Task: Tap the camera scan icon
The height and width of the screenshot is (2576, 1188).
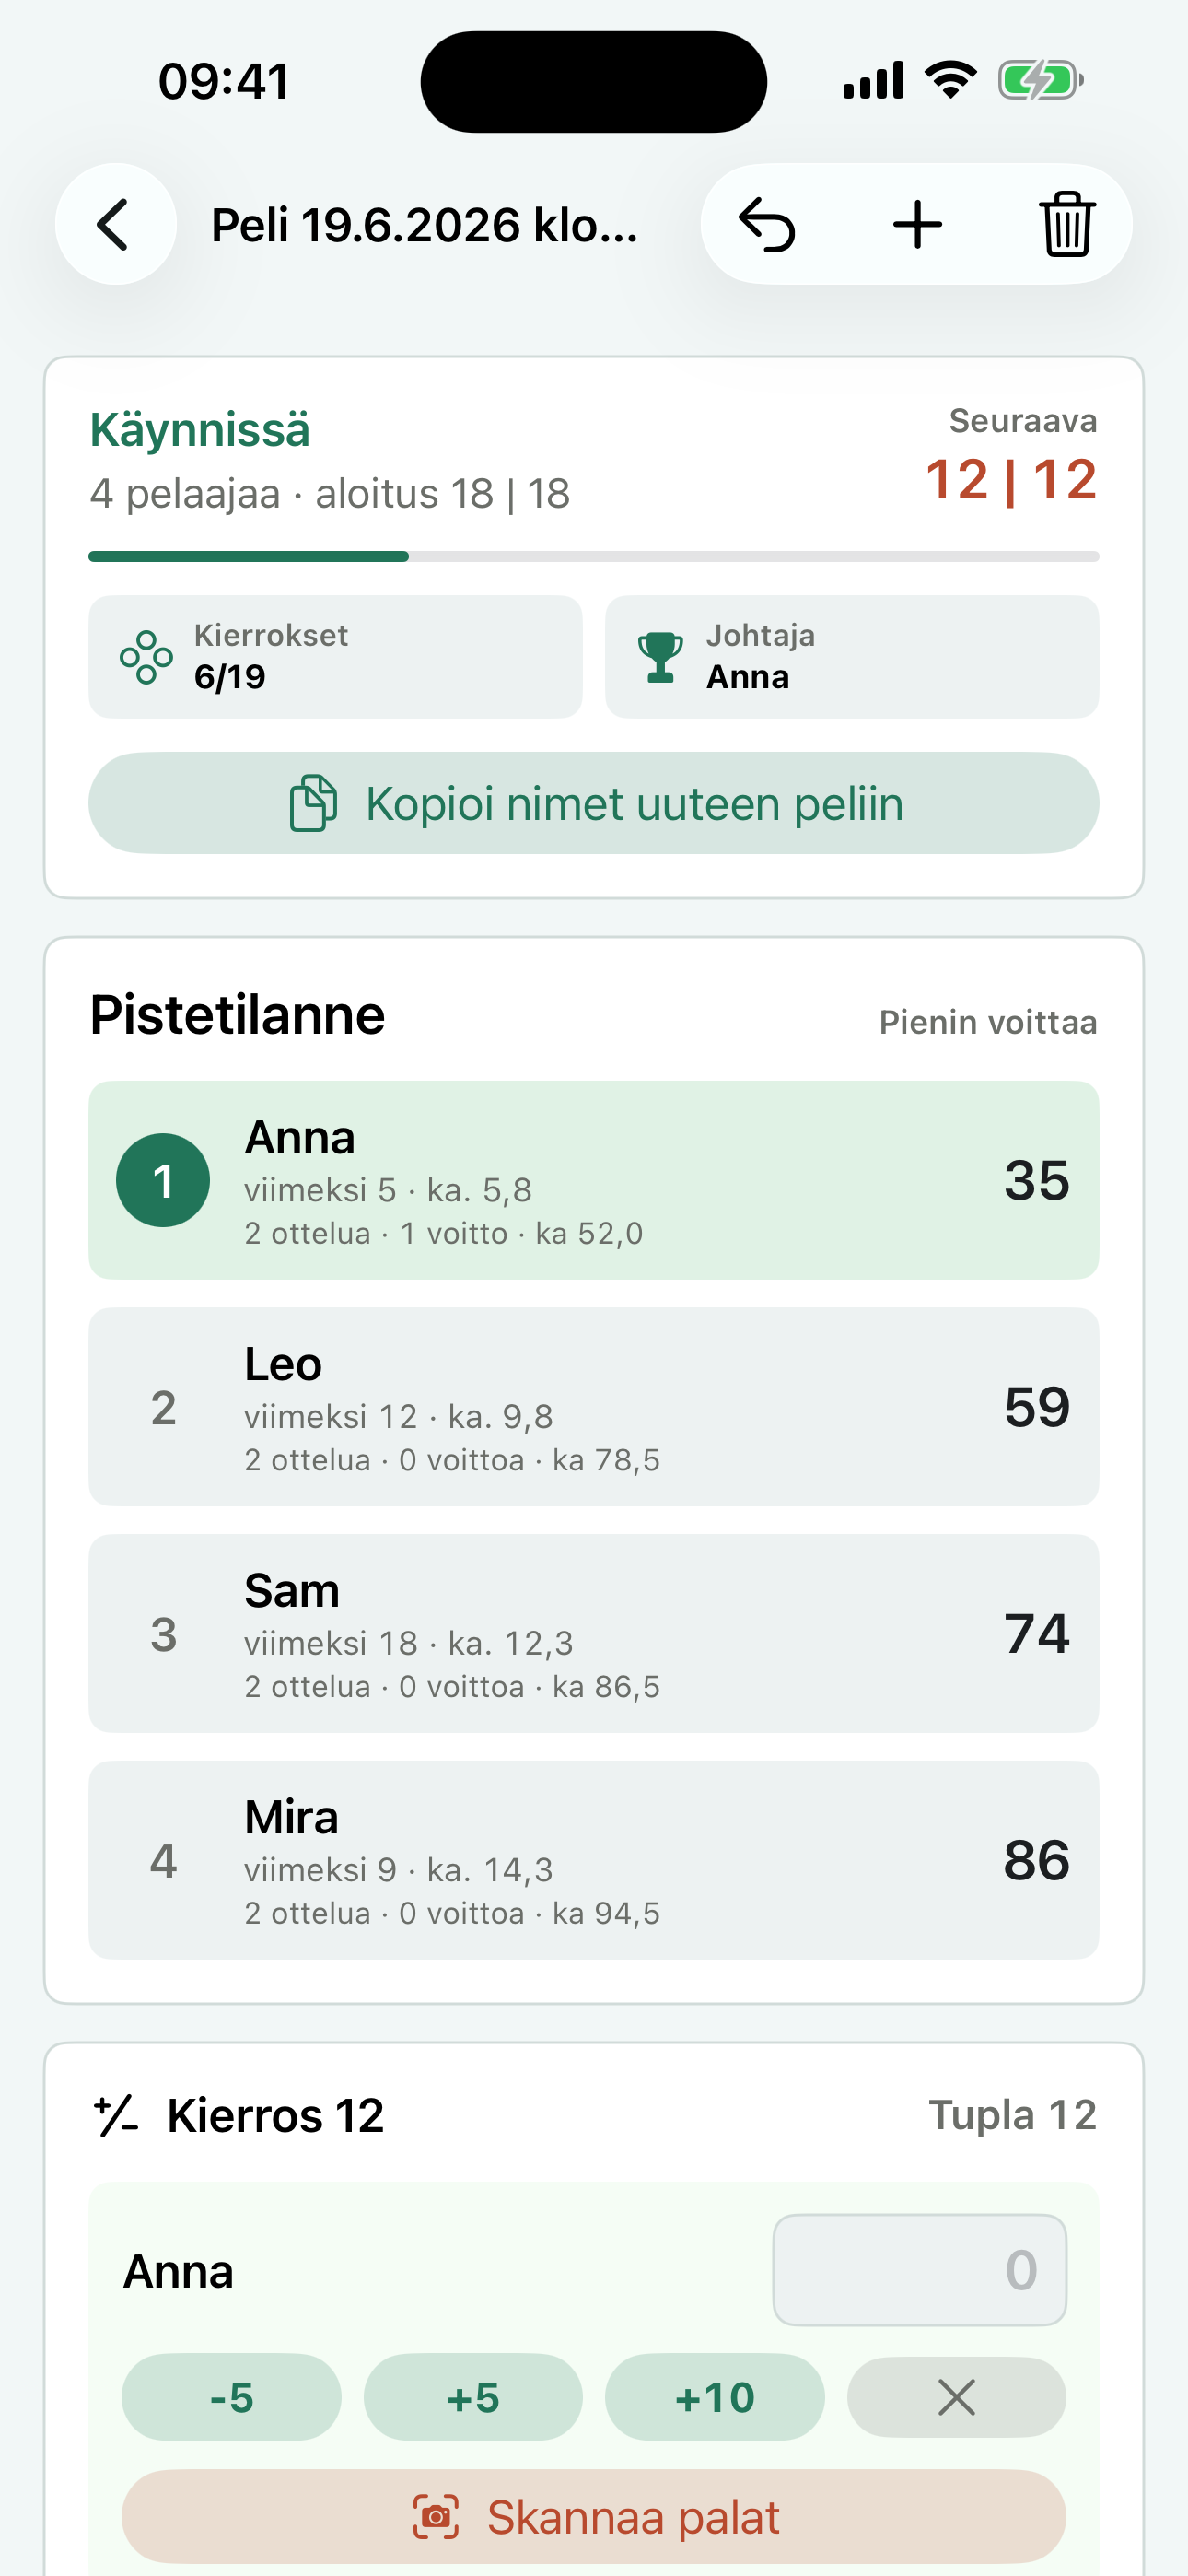Action: click(x=436, y=2516)
